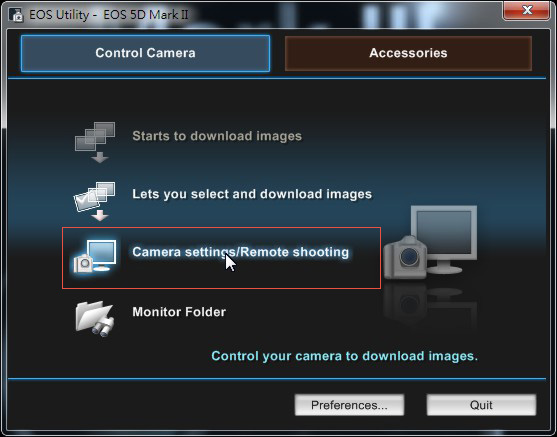Select Starts to download images text
557x437 pixels.
(217, 136)
